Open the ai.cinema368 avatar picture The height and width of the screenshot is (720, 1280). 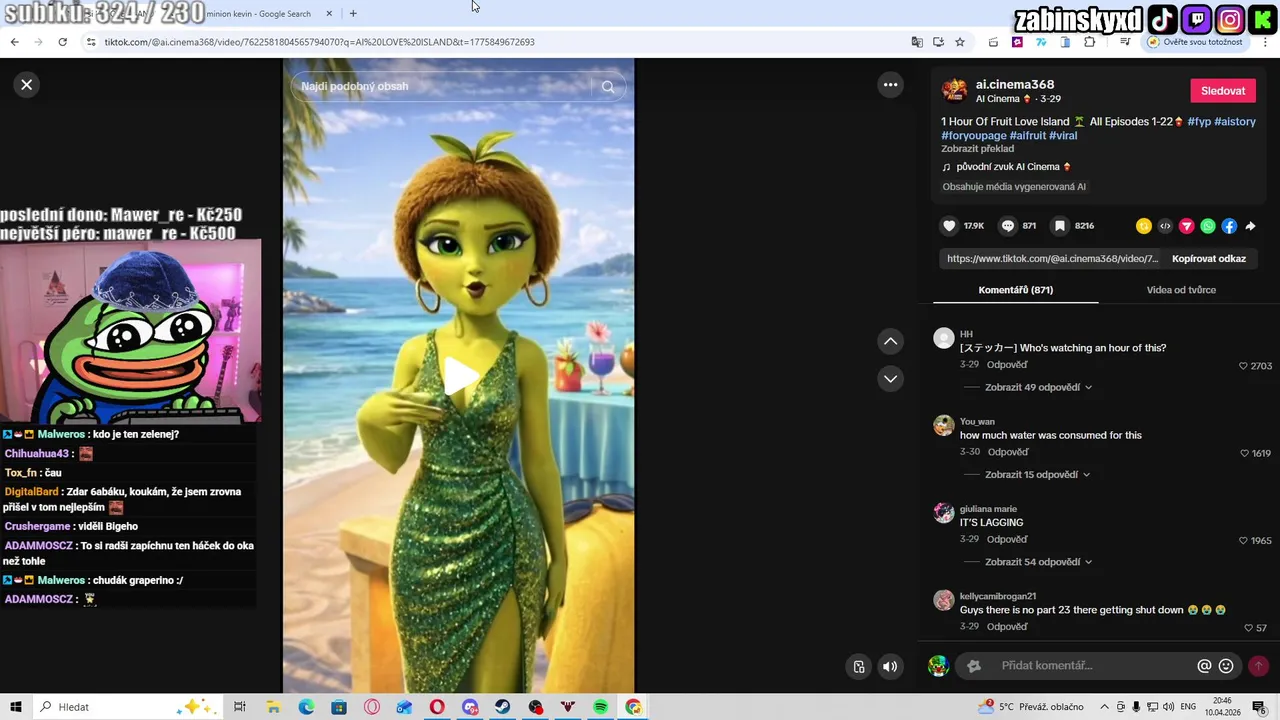955,91
